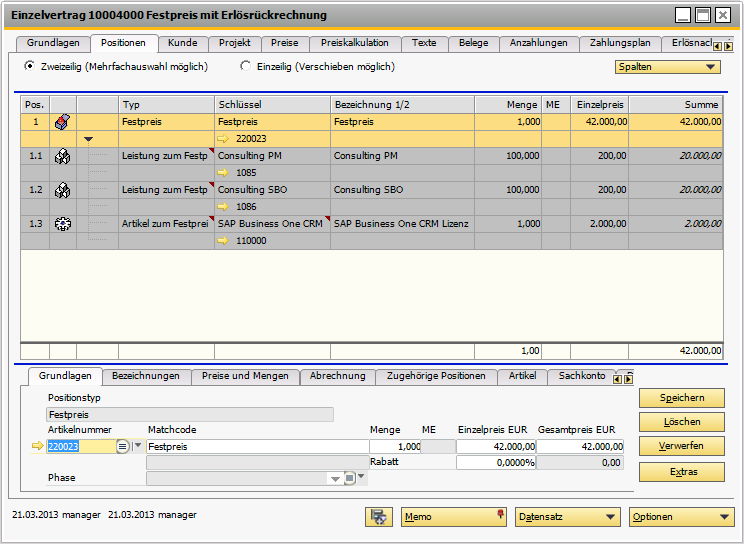
Task: Open the yellow link arrow next to 1085
Action: [x=223, y=173]
